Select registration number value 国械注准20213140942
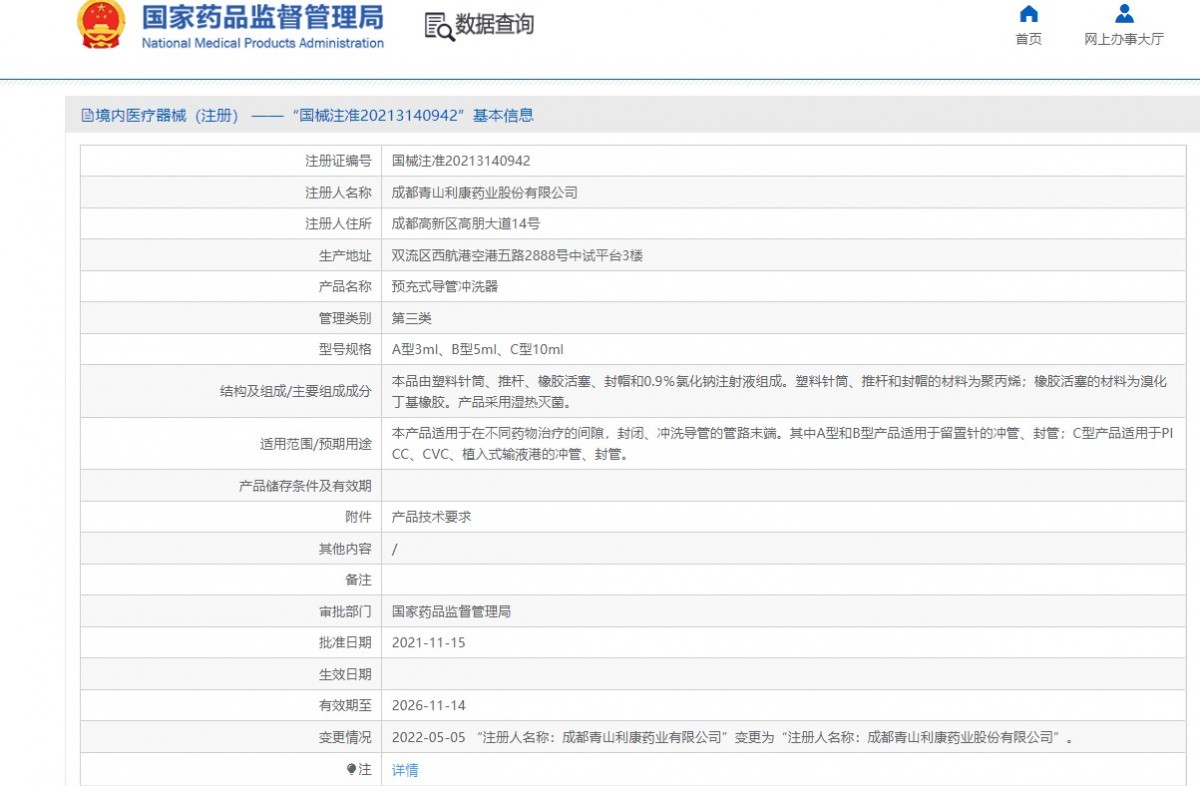 tap(461, 161)
